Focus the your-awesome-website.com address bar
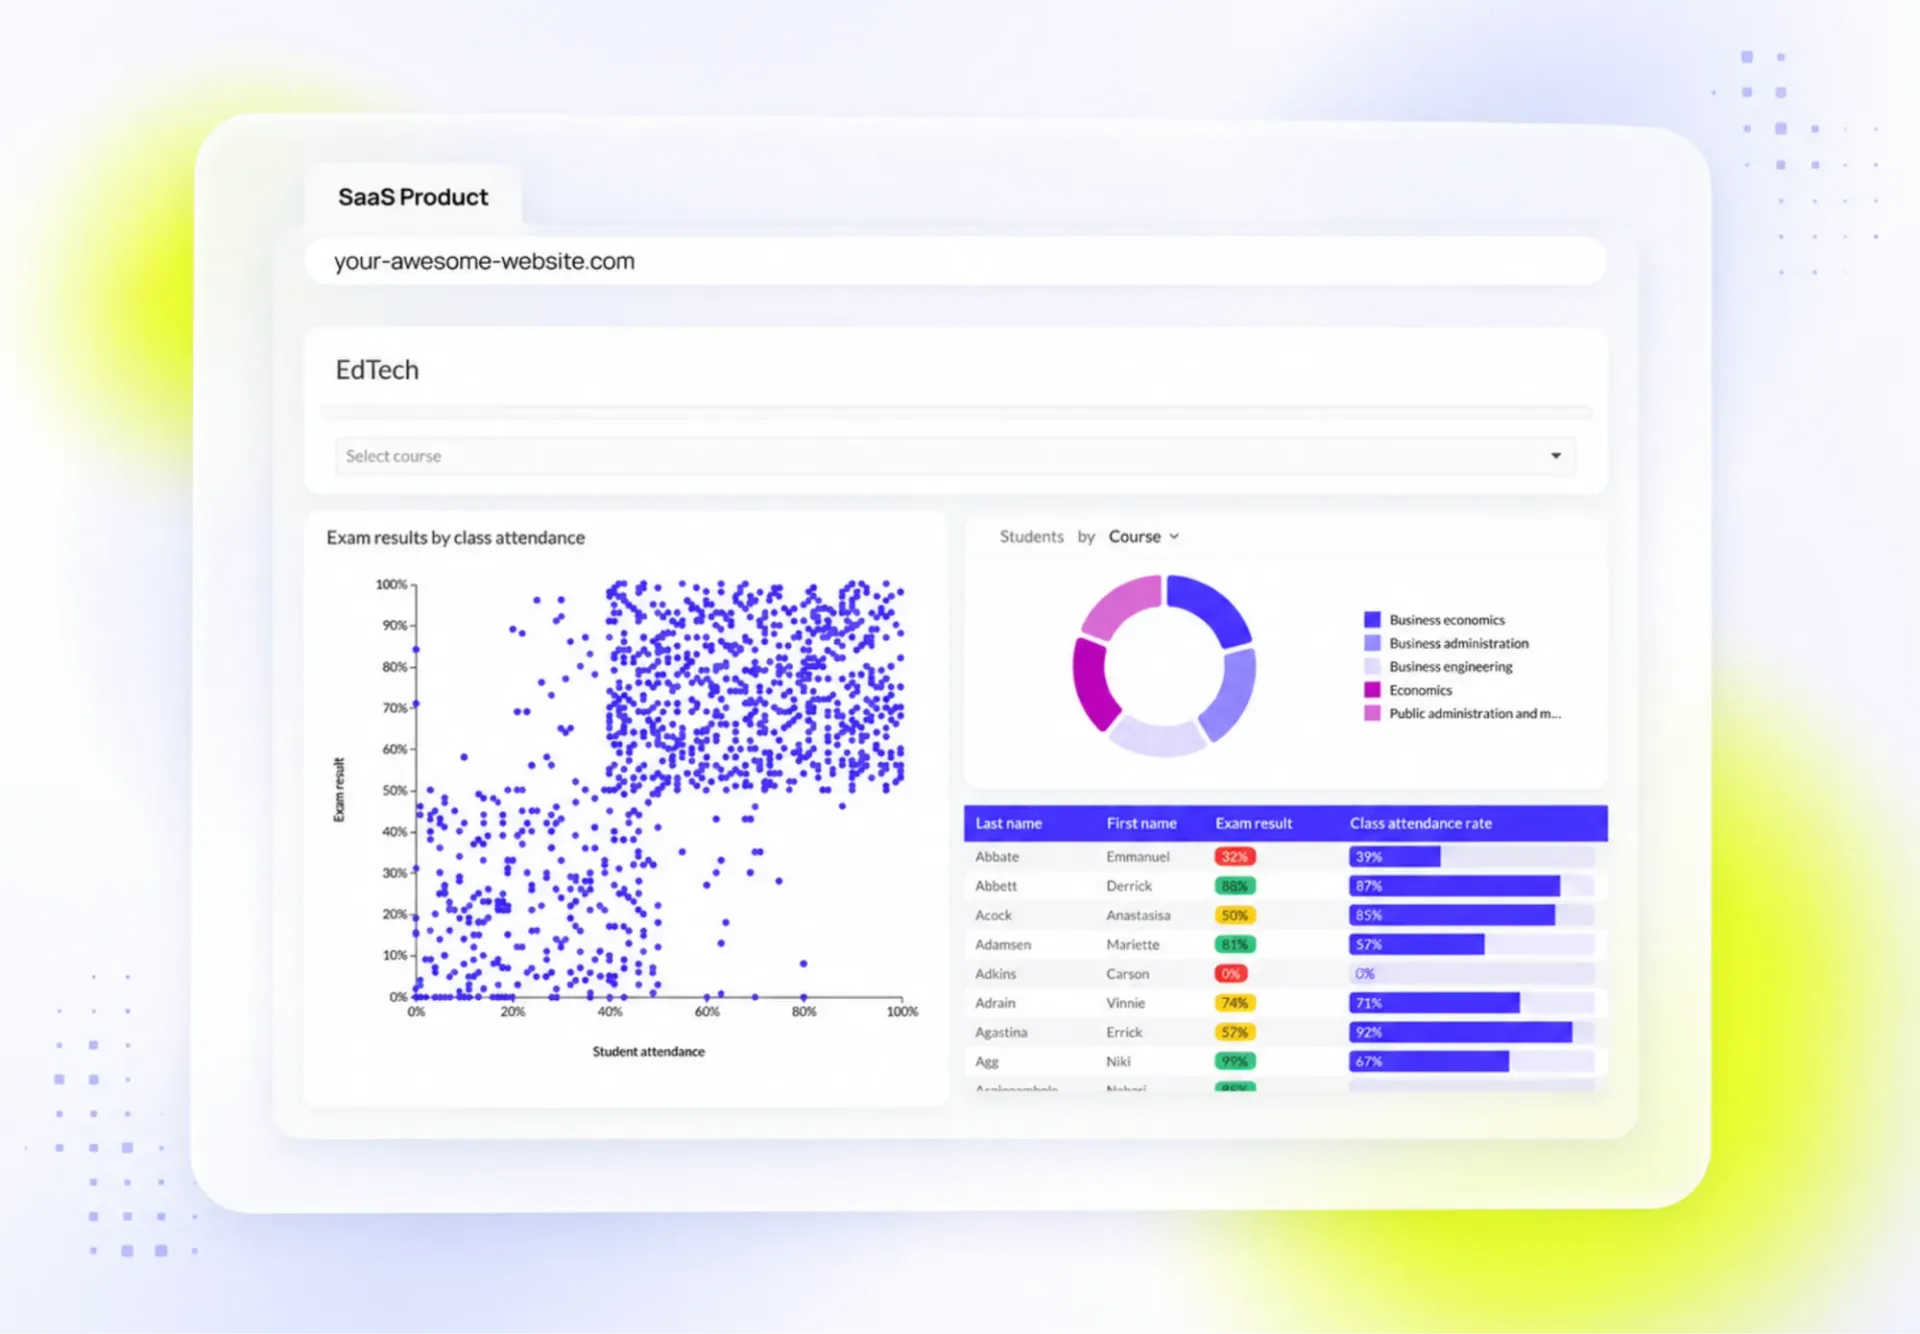 click(x=955, y=261)
